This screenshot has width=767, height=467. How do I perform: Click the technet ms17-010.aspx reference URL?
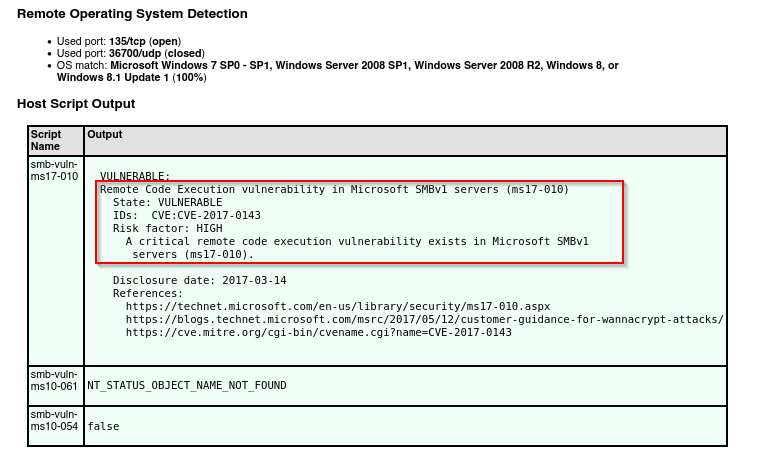(338, 307)
